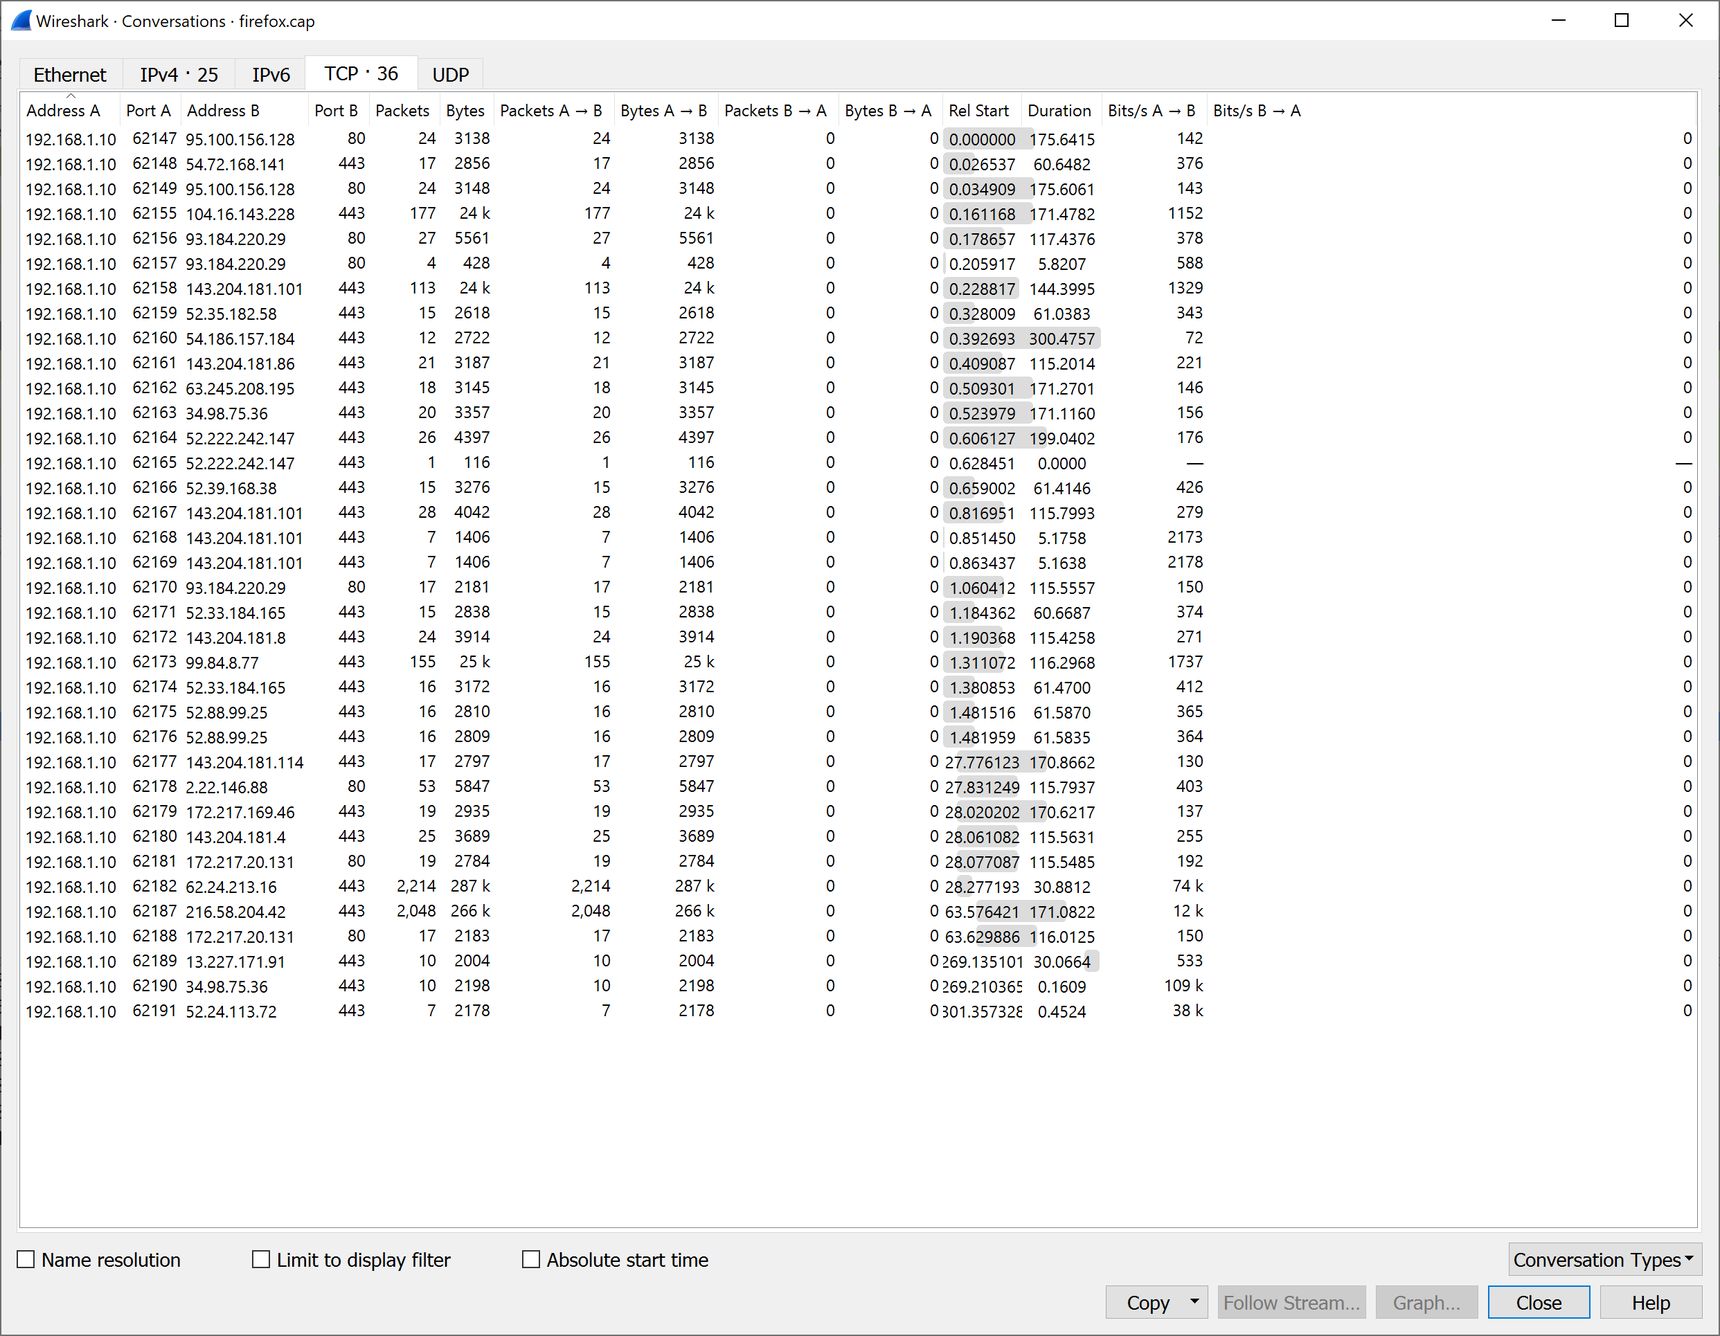Select the row with address 52.39.168.38
The width and height of the screenshot is (1720, 1336).
tap(858, 488)
